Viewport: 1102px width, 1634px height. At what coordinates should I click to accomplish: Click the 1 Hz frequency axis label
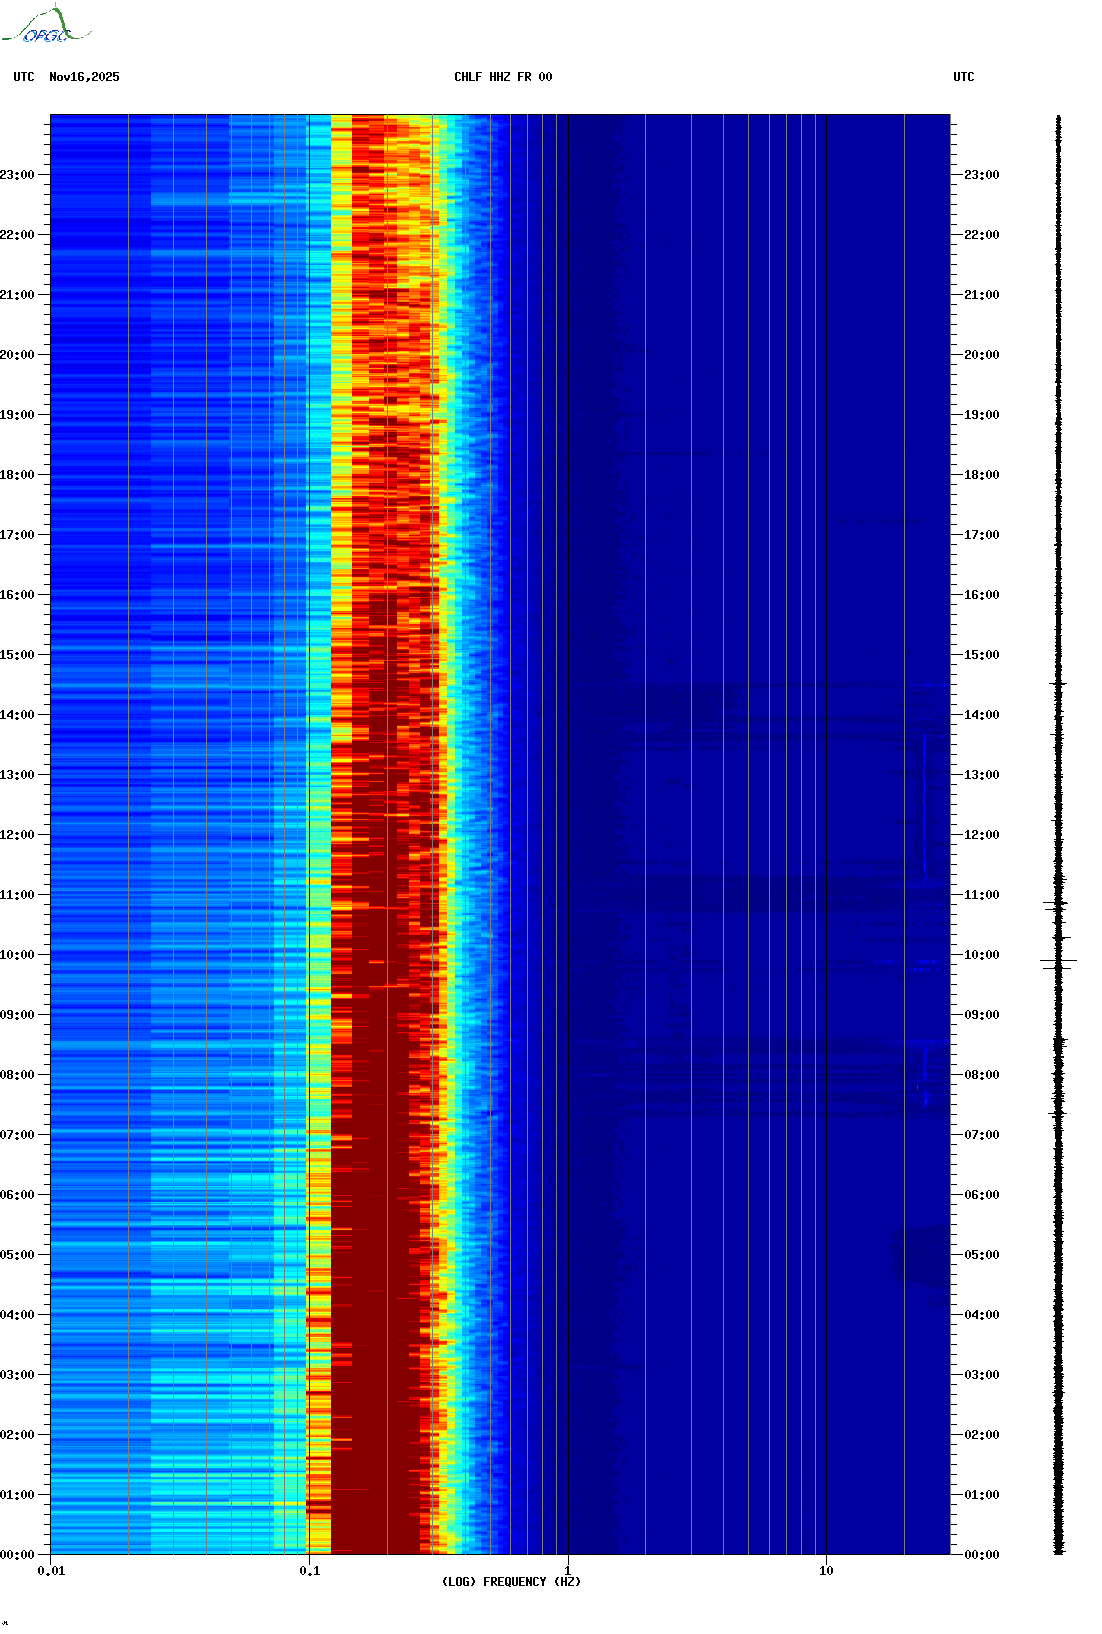coord(568,1571)
